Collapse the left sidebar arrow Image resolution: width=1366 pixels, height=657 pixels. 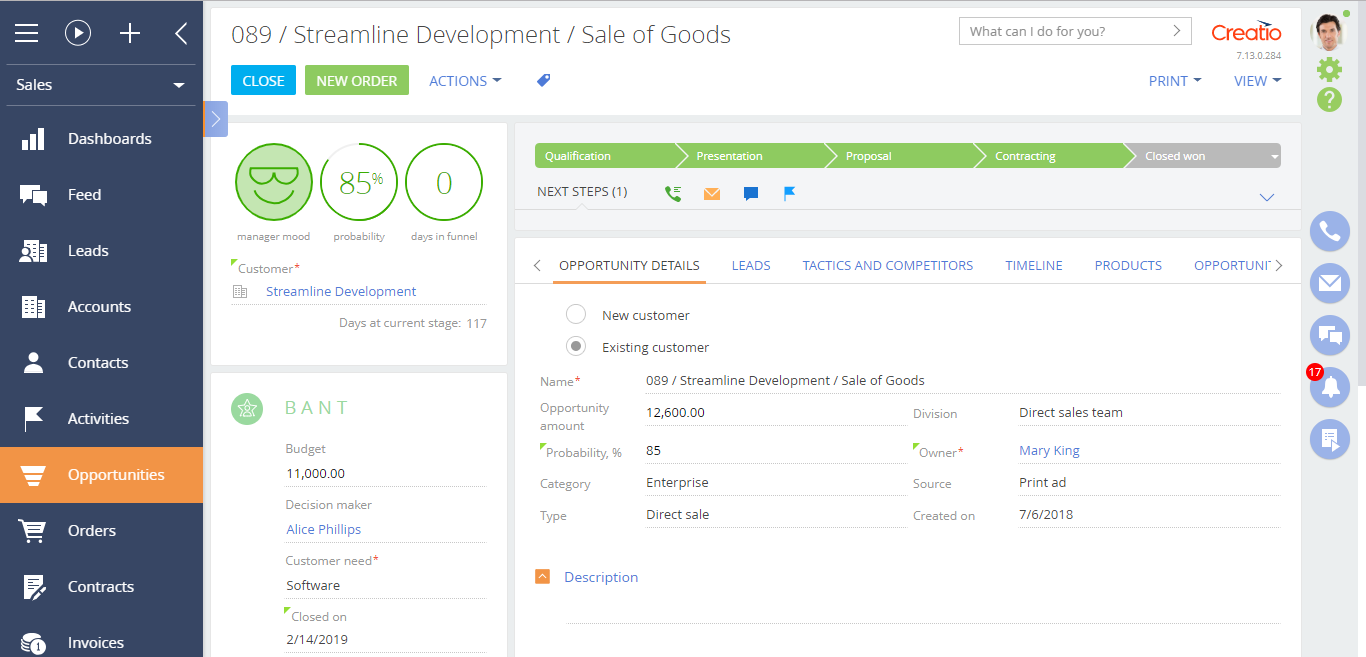pyautogui.click(x=181, y=33)
